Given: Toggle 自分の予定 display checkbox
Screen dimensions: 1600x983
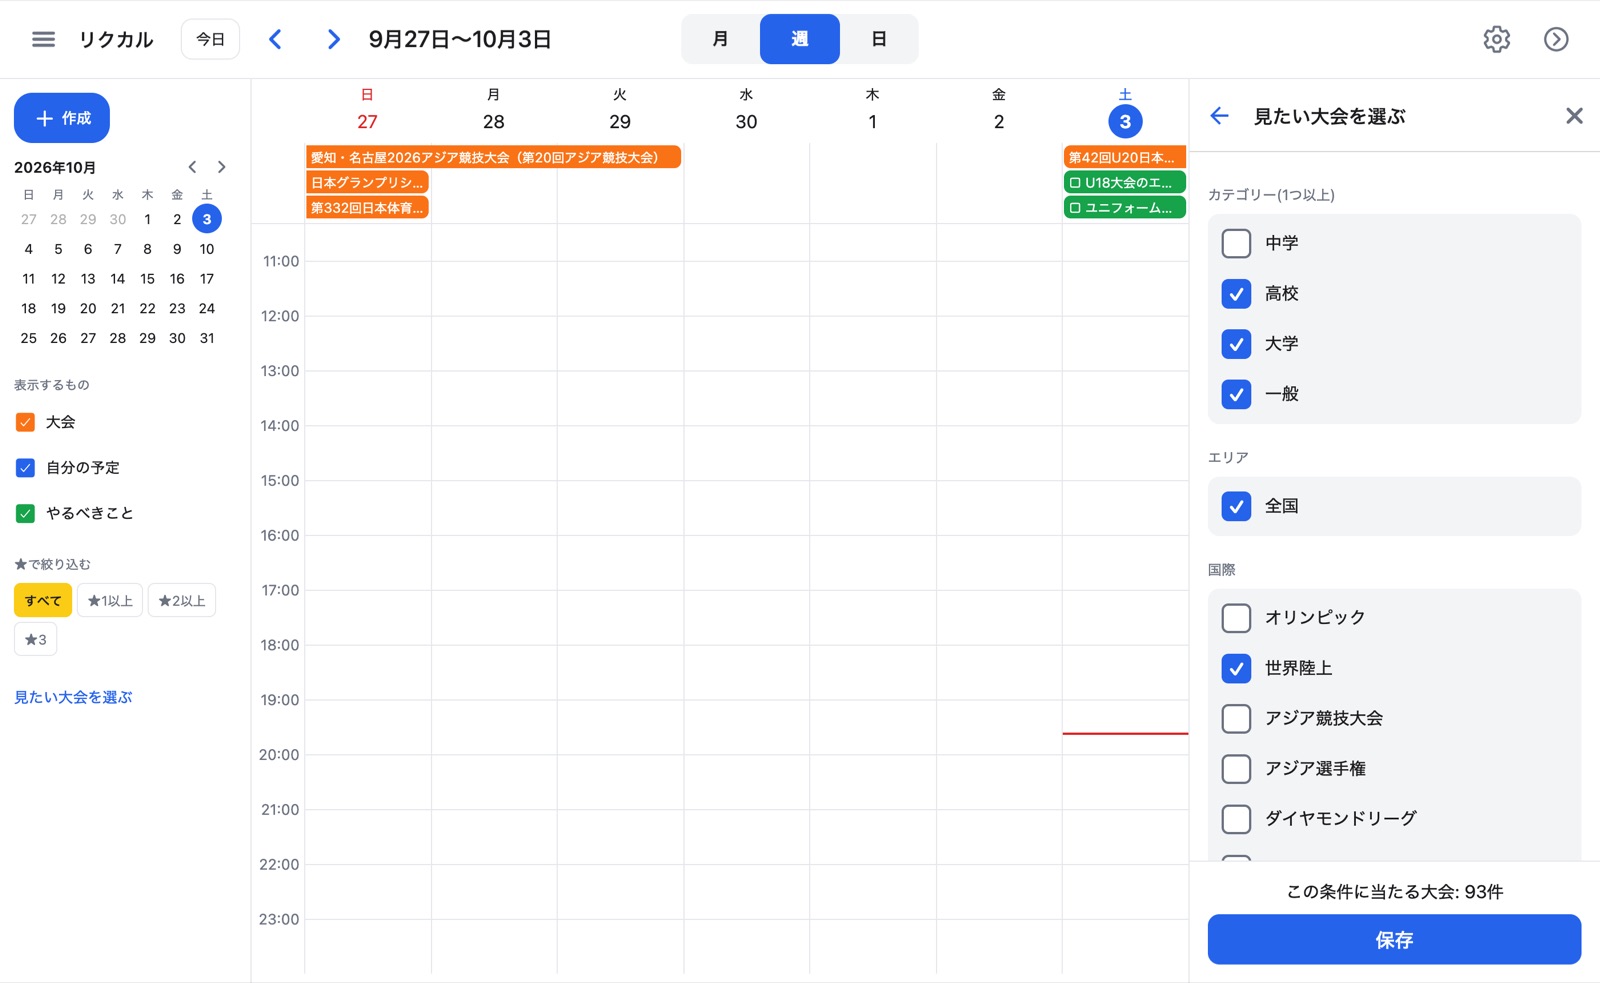Looking at the screenshot, I should tap(26, 467).
